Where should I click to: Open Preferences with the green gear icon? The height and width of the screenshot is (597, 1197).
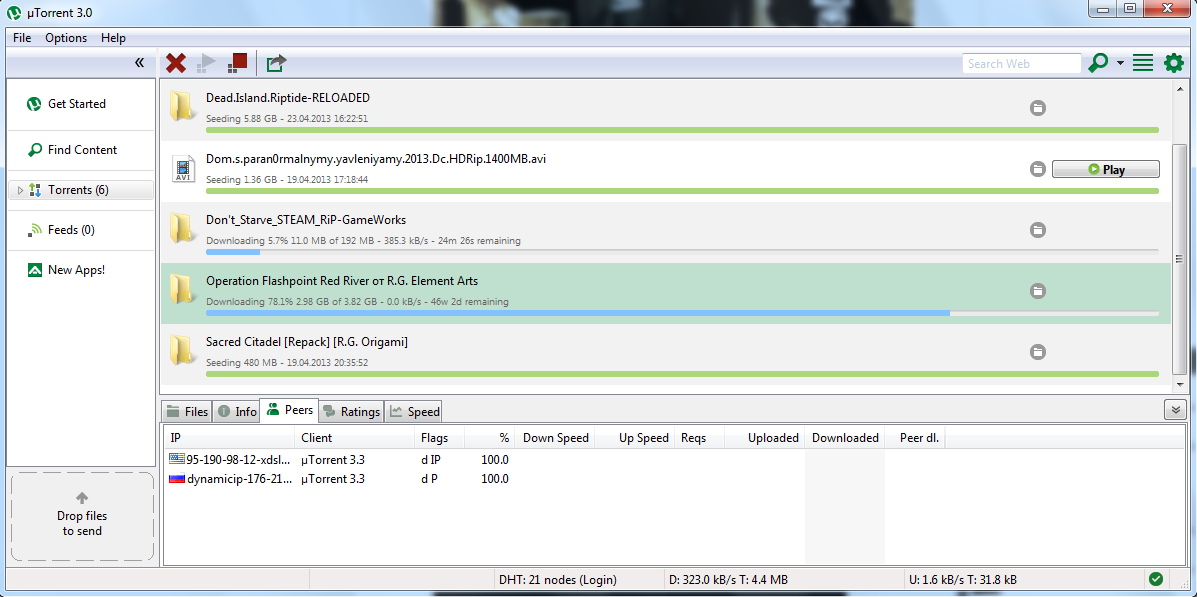(x=1173, y=63)
